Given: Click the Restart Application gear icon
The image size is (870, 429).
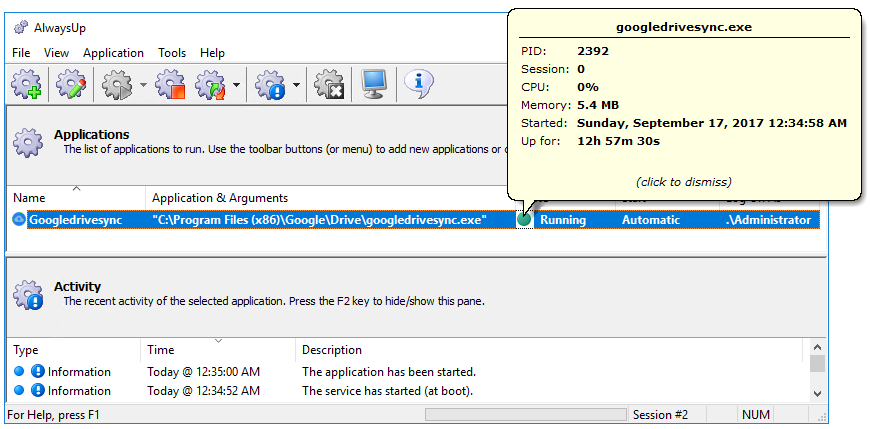Looking at the screenshot, I should (210, 85).
